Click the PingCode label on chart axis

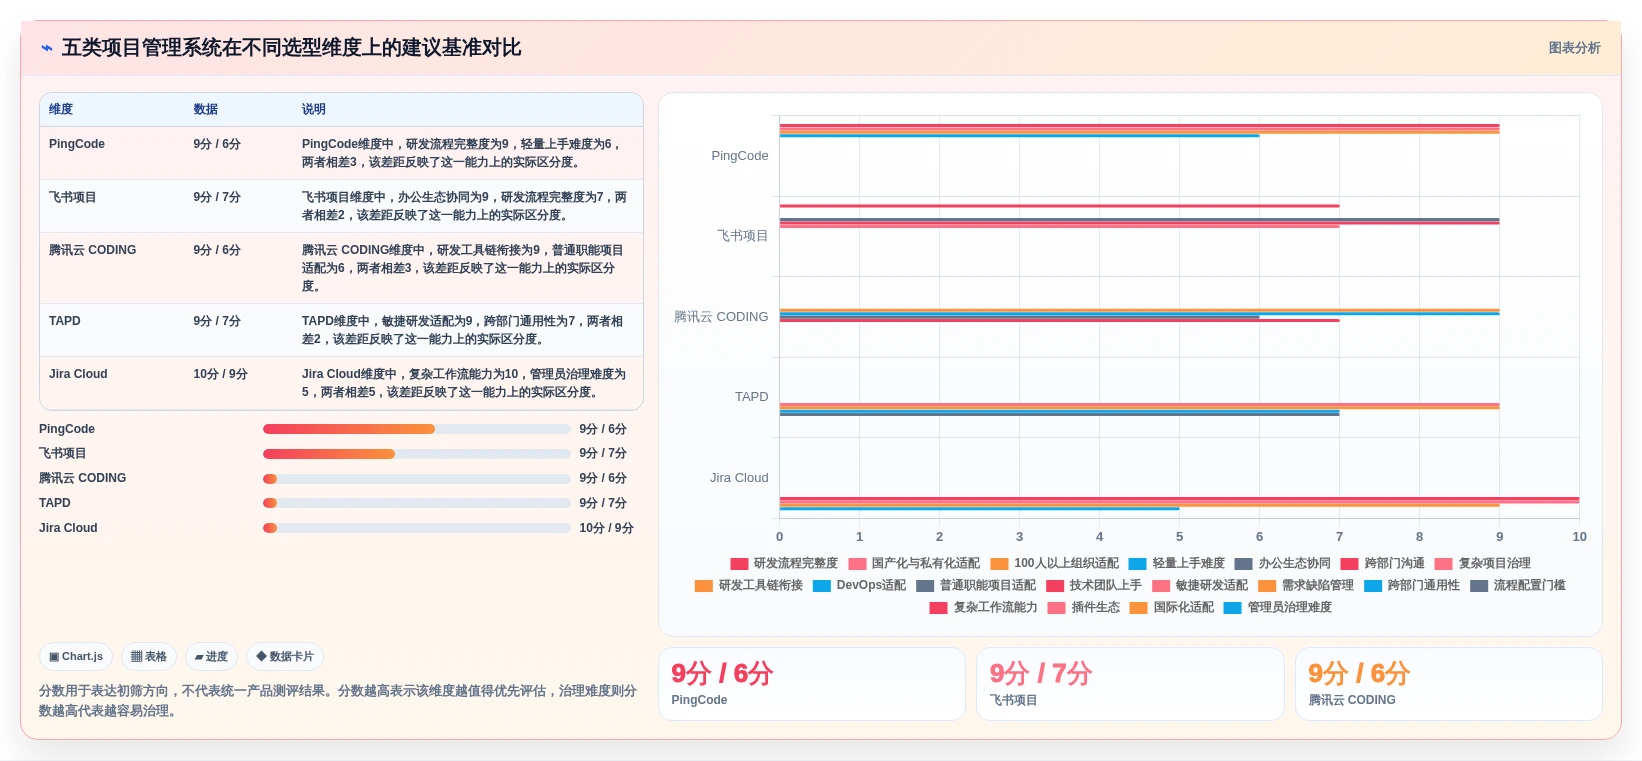point(740,156)
